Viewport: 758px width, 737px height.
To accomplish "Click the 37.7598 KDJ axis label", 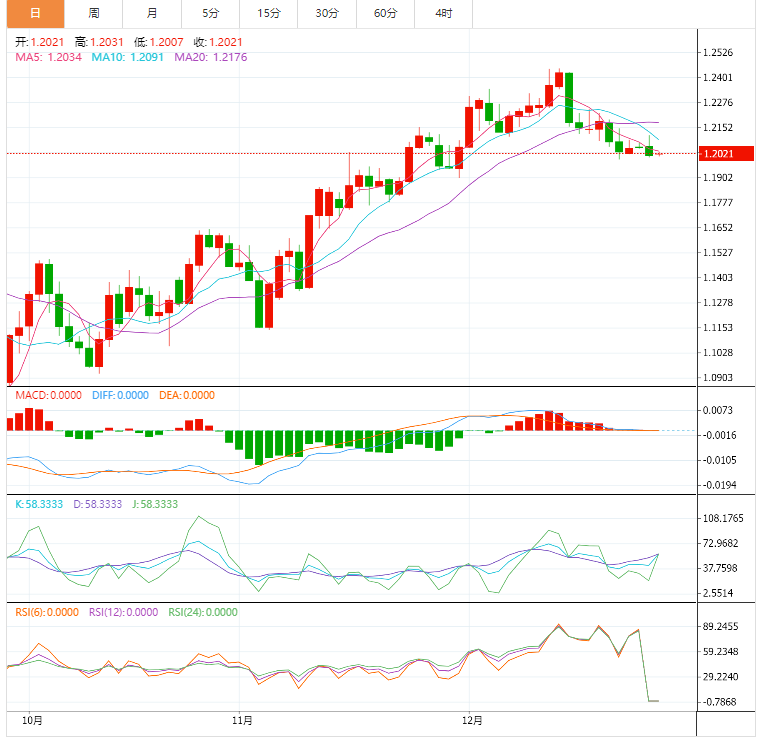I will pos(721,568).
